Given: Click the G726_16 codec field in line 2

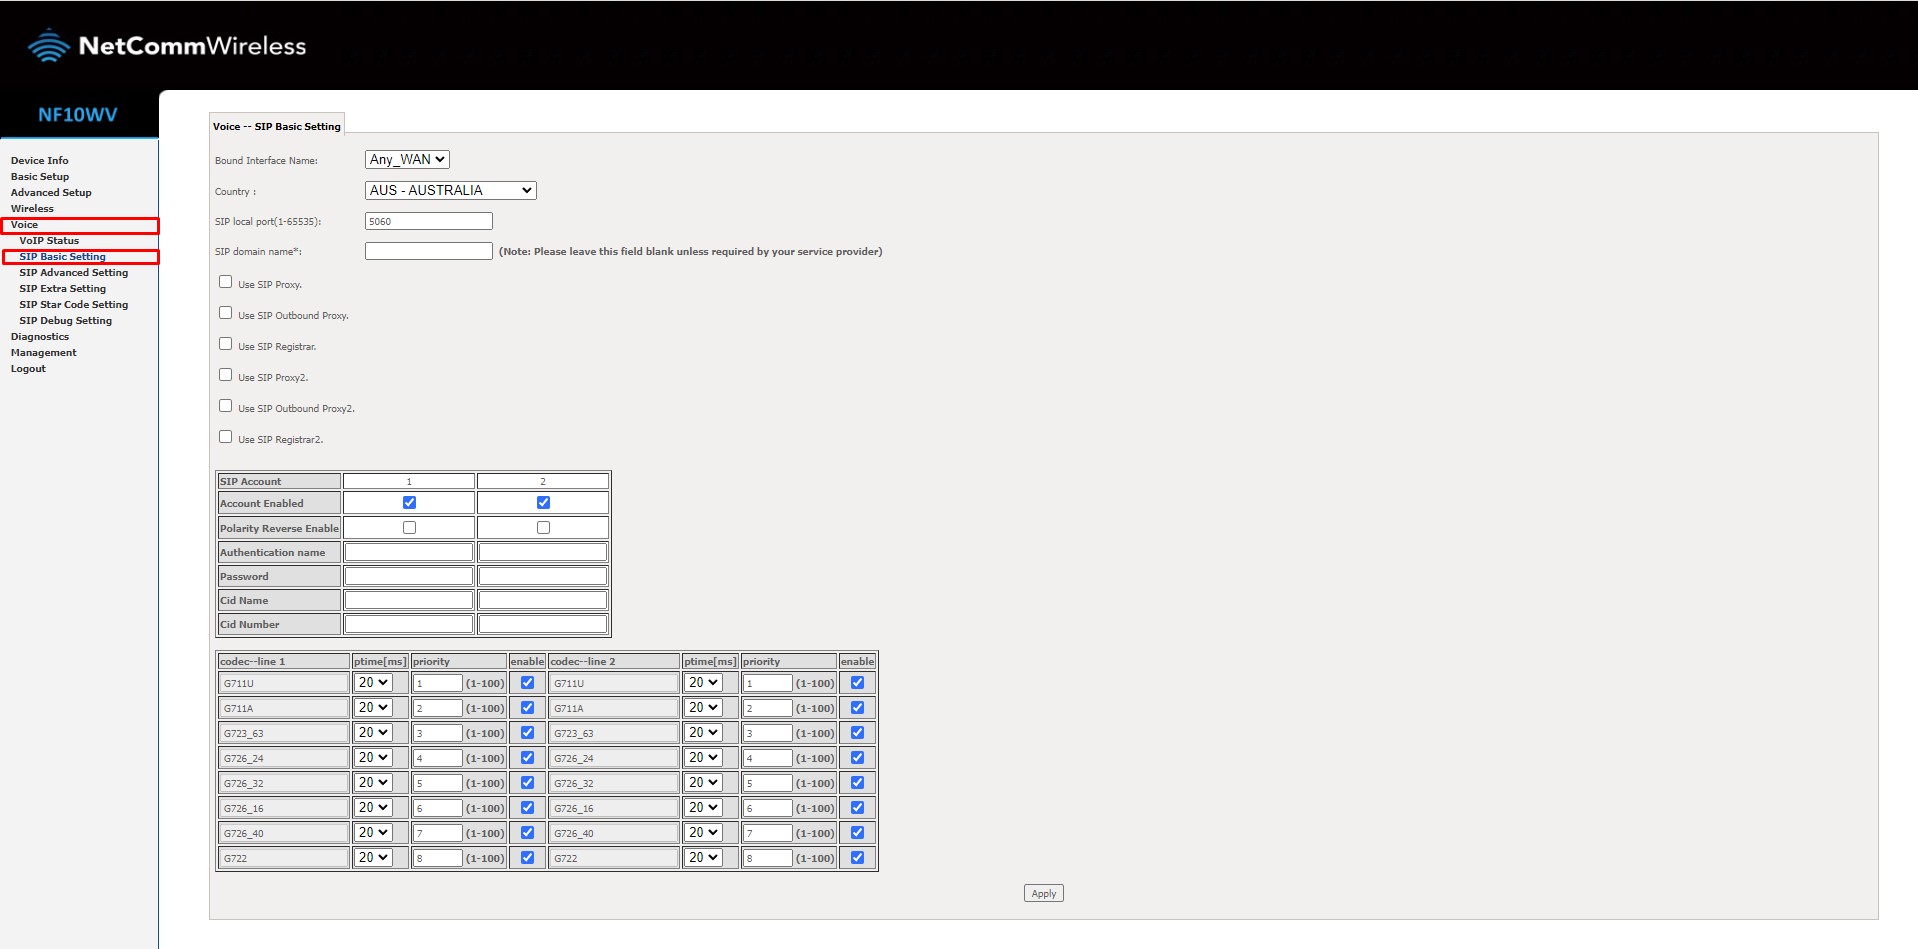Looking at the screenshot, I should coord(614,808).
